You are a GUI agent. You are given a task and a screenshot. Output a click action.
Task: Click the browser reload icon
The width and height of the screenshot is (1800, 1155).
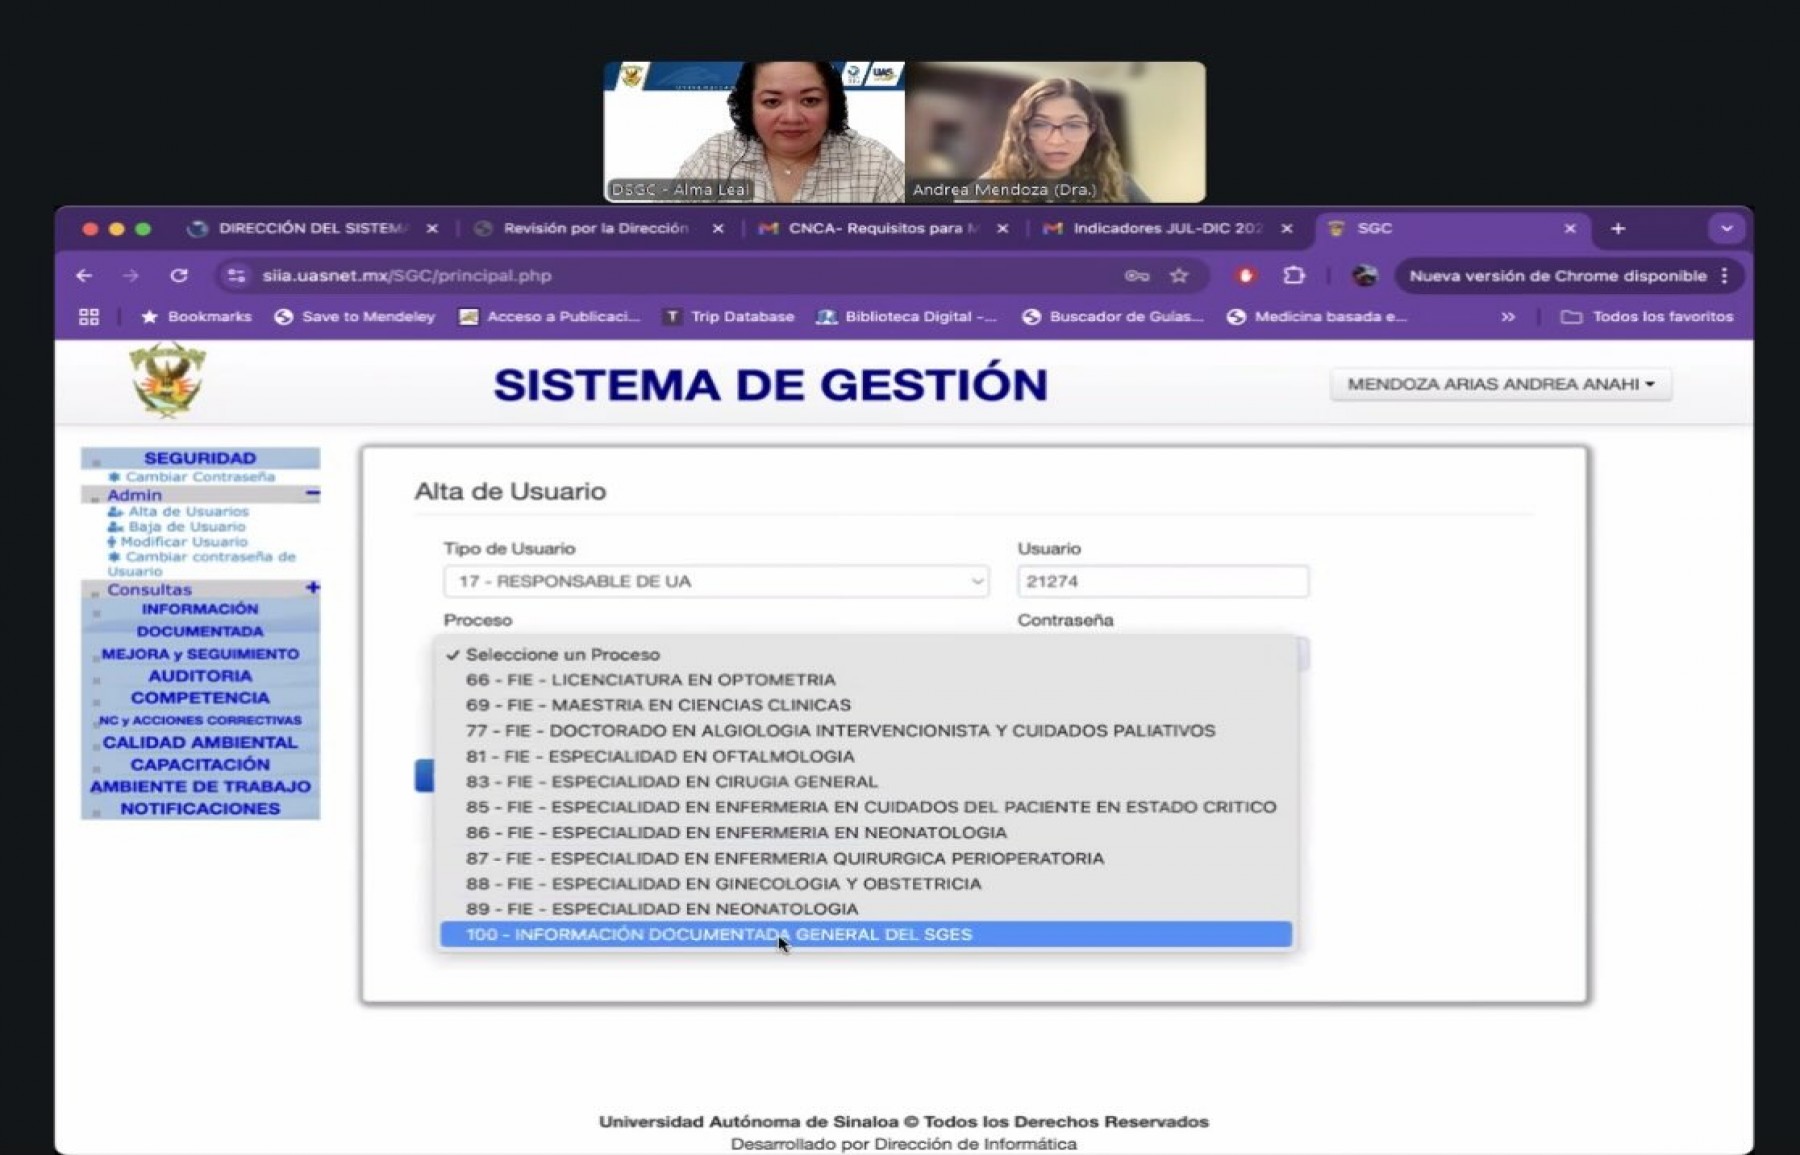tap(179, 276)
